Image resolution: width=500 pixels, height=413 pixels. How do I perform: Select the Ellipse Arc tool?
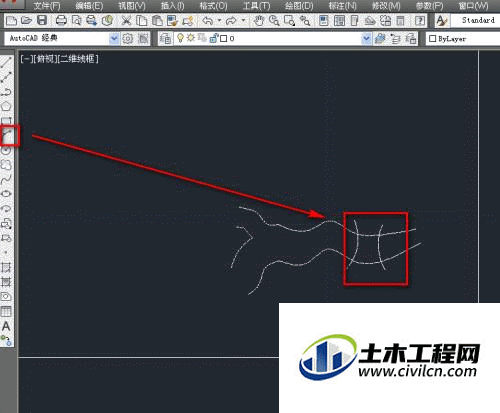pos(6,209)
